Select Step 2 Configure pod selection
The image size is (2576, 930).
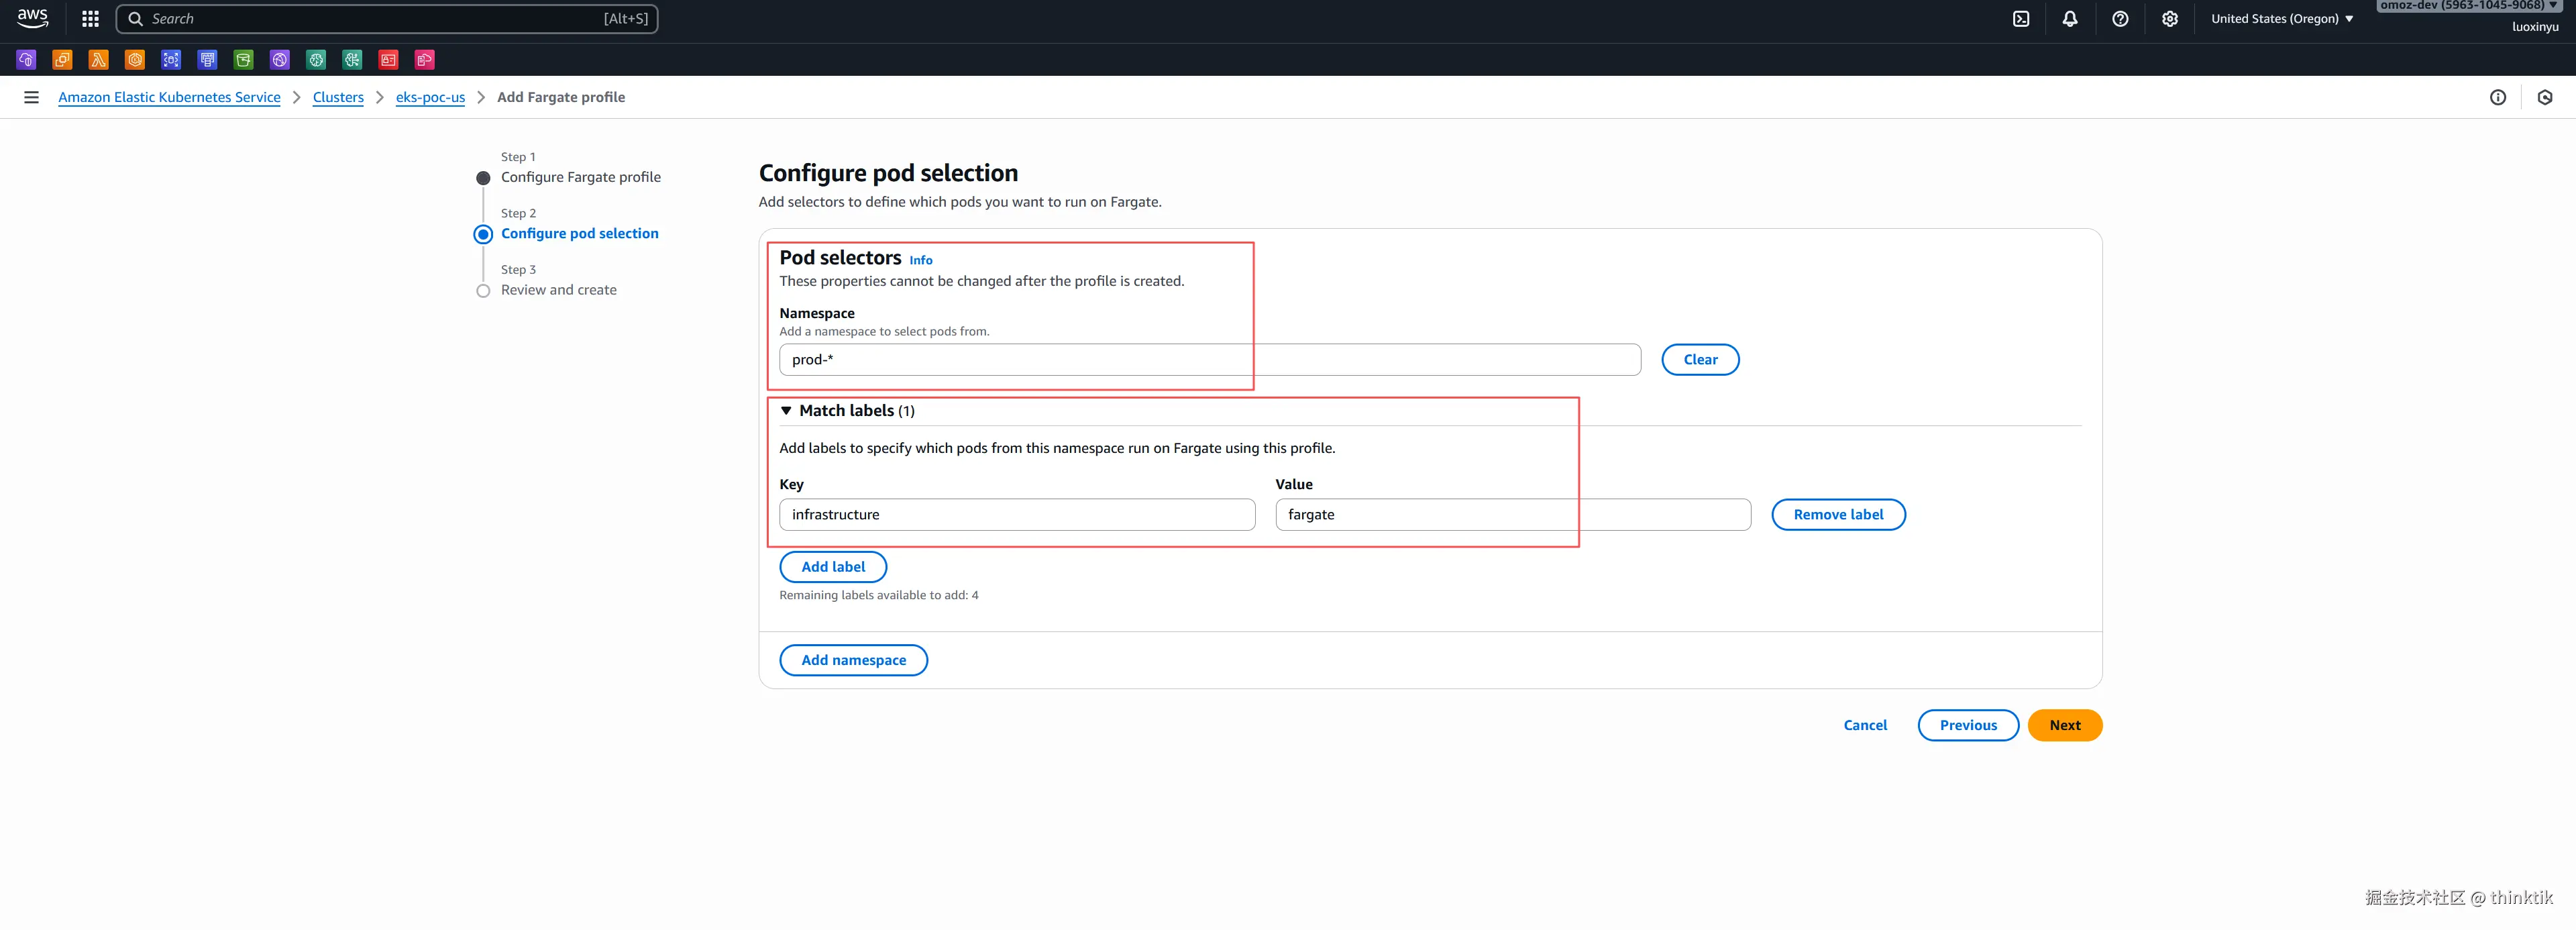pyautogui.click(x=579, y=233)
